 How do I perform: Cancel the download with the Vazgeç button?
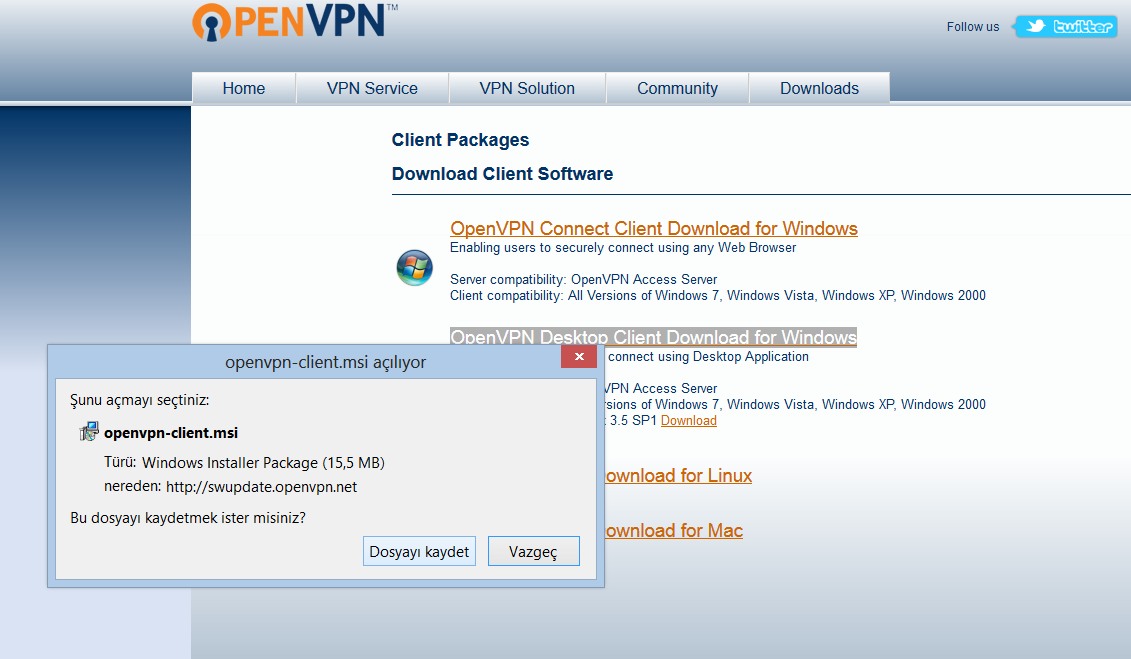point(533,551)
